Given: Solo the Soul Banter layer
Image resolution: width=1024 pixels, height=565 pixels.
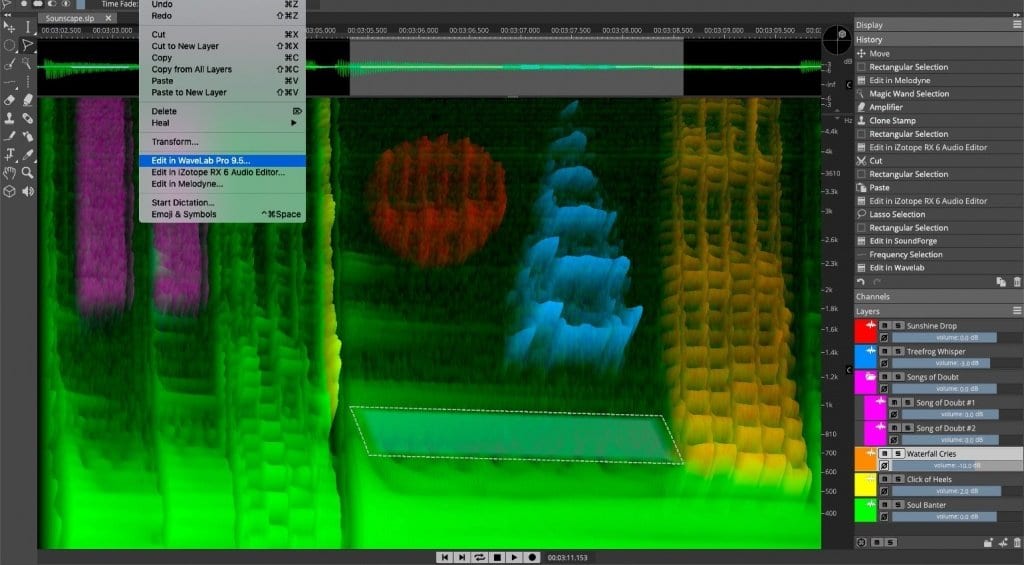Looking at the screenshot, I should point(898,504).
